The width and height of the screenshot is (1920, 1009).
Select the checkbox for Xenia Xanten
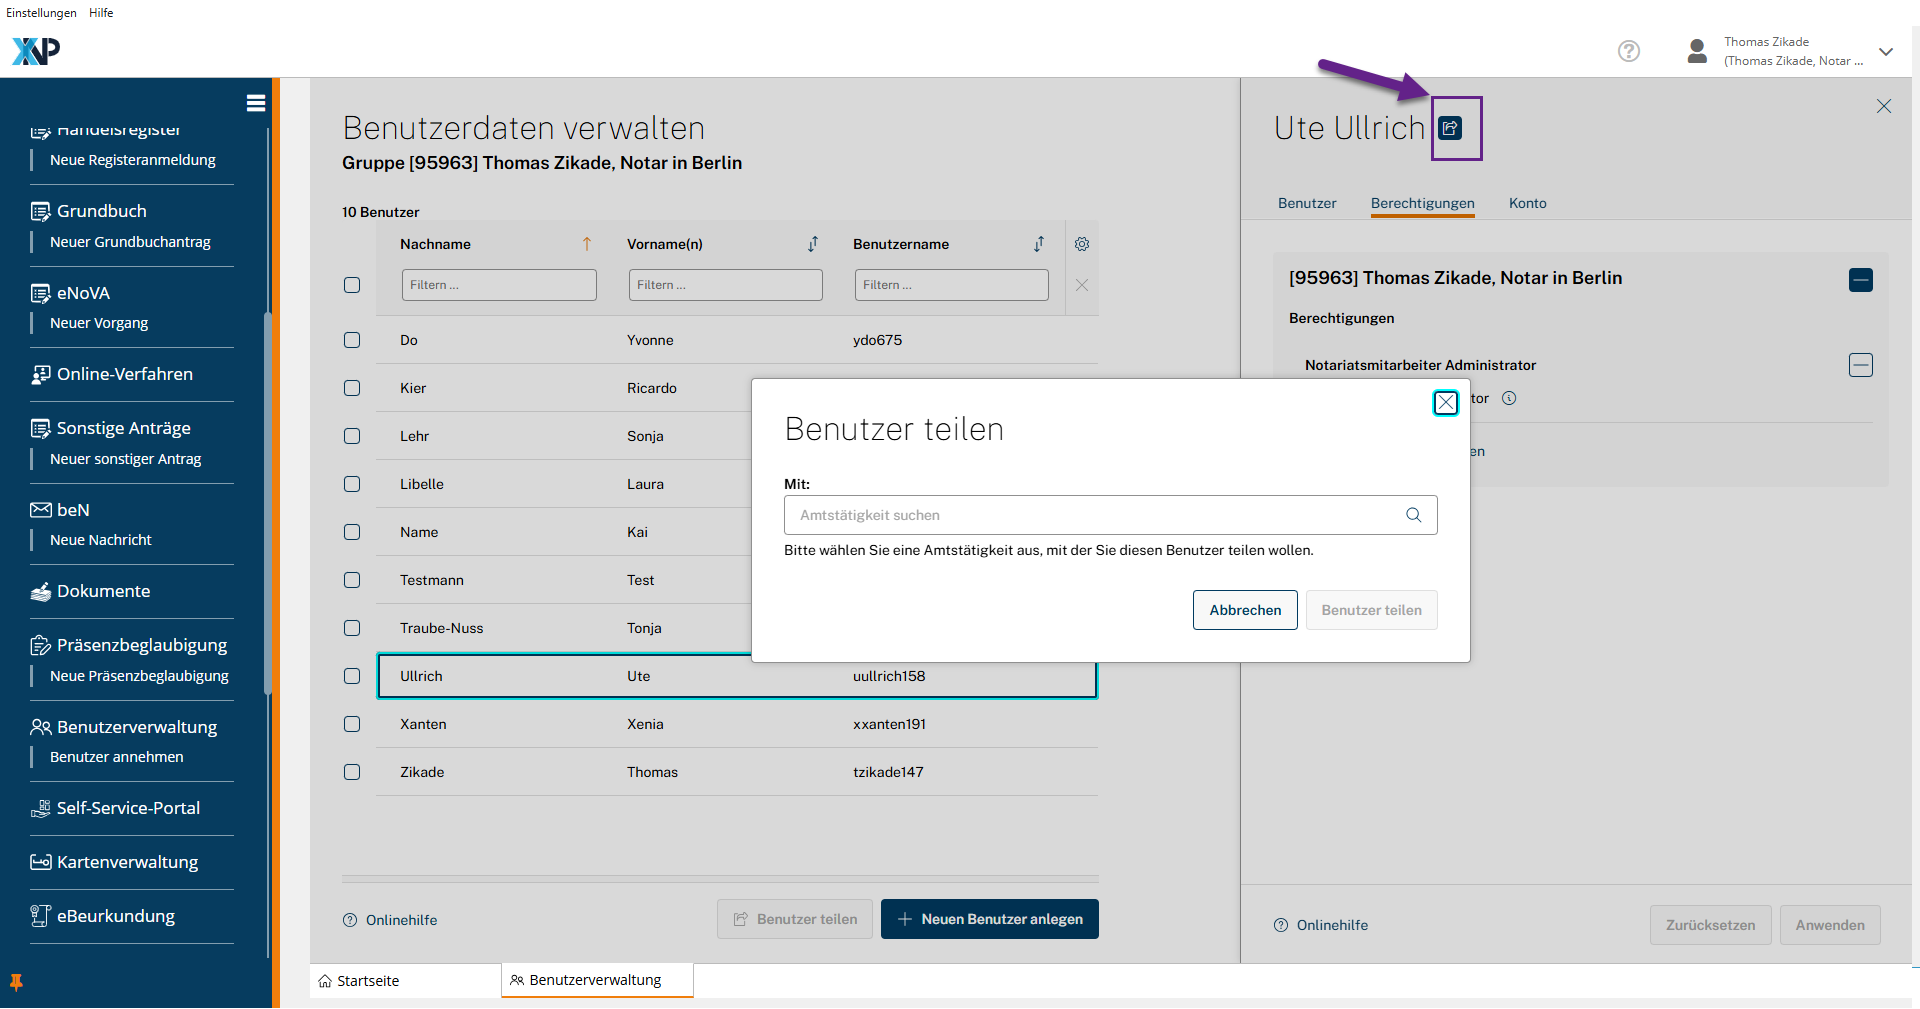tap(352, 724)
